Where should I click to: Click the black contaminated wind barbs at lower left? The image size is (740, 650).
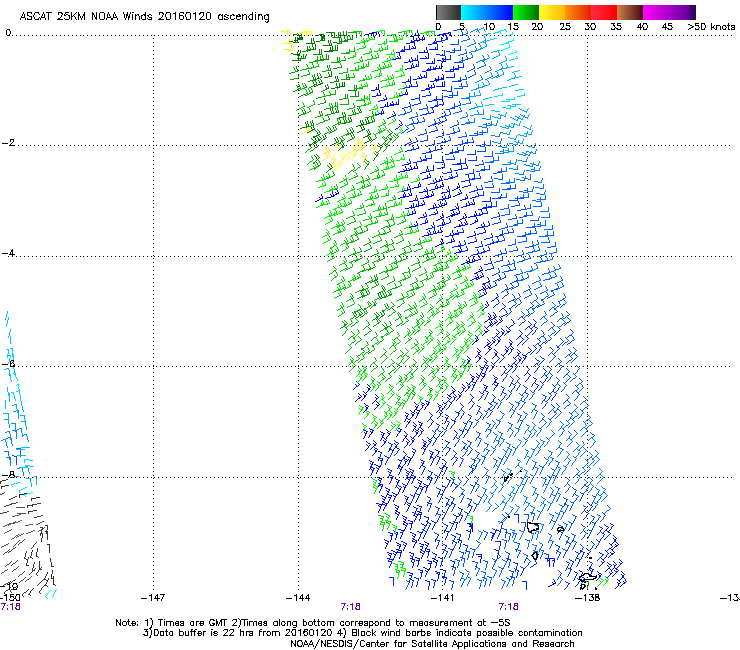point(26,538)
